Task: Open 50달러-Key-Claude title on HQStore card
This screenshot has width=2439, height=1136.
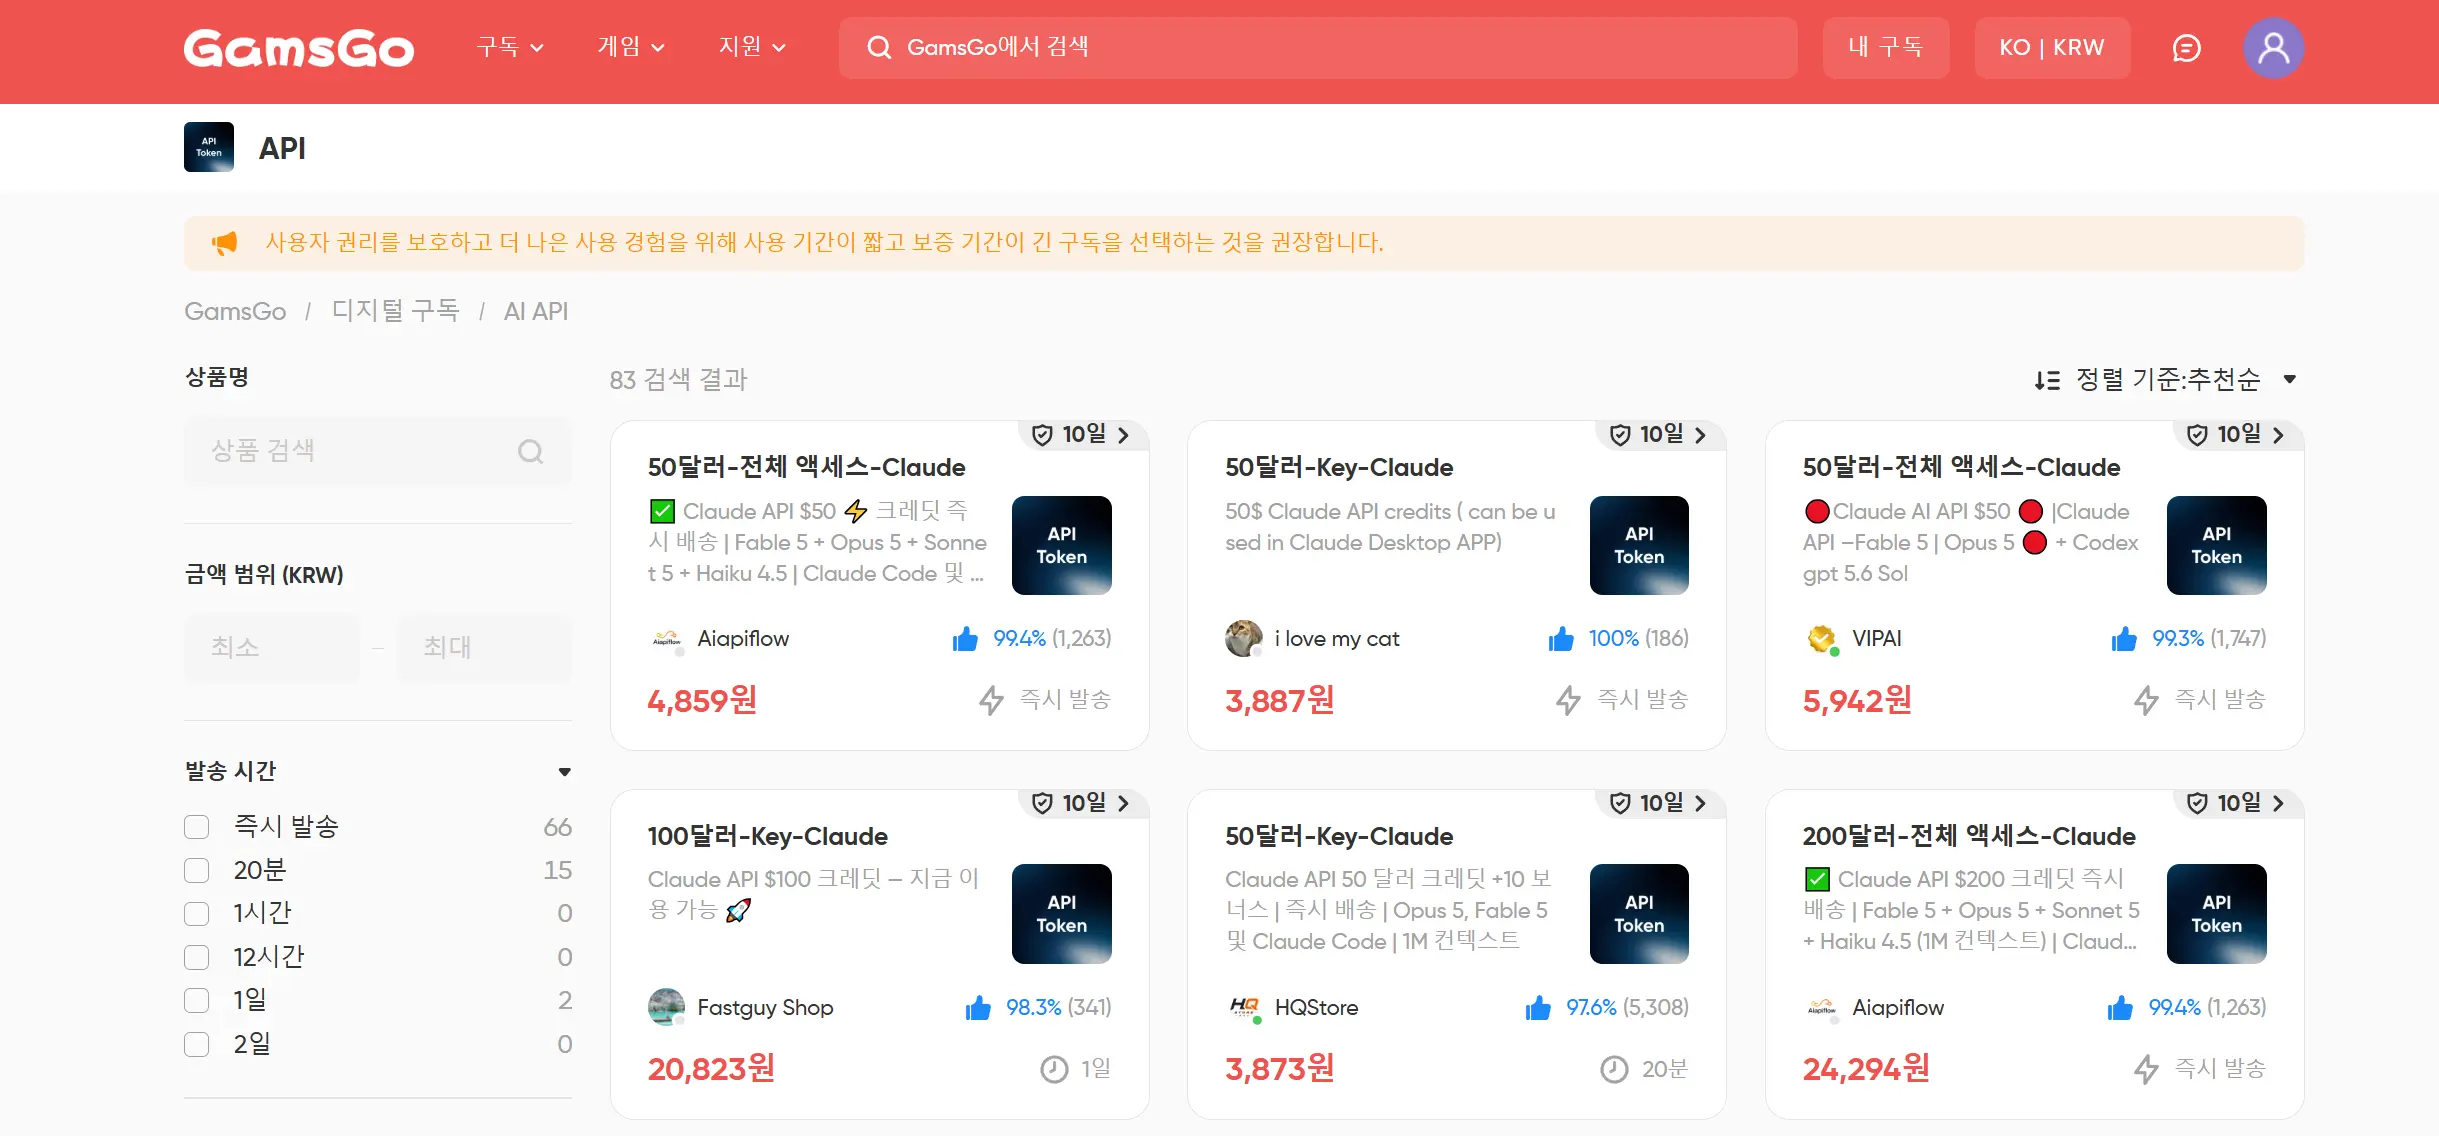Action: pyautogui.click(x=1339, y=836)
